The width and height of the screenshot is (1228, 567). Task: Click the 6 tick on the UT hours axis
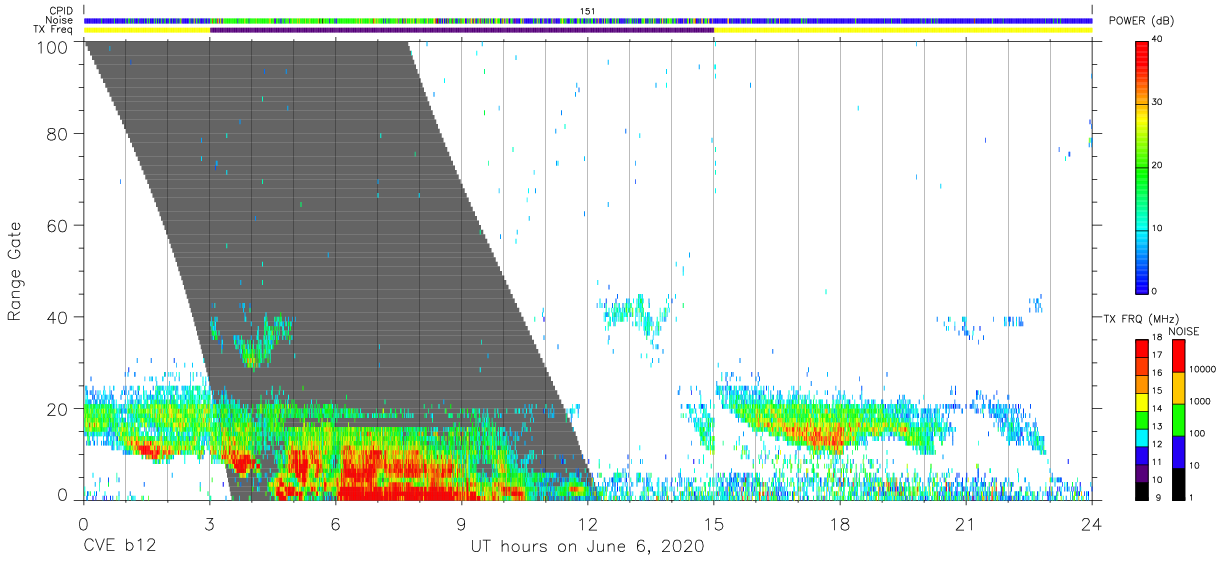pos(335,524)
